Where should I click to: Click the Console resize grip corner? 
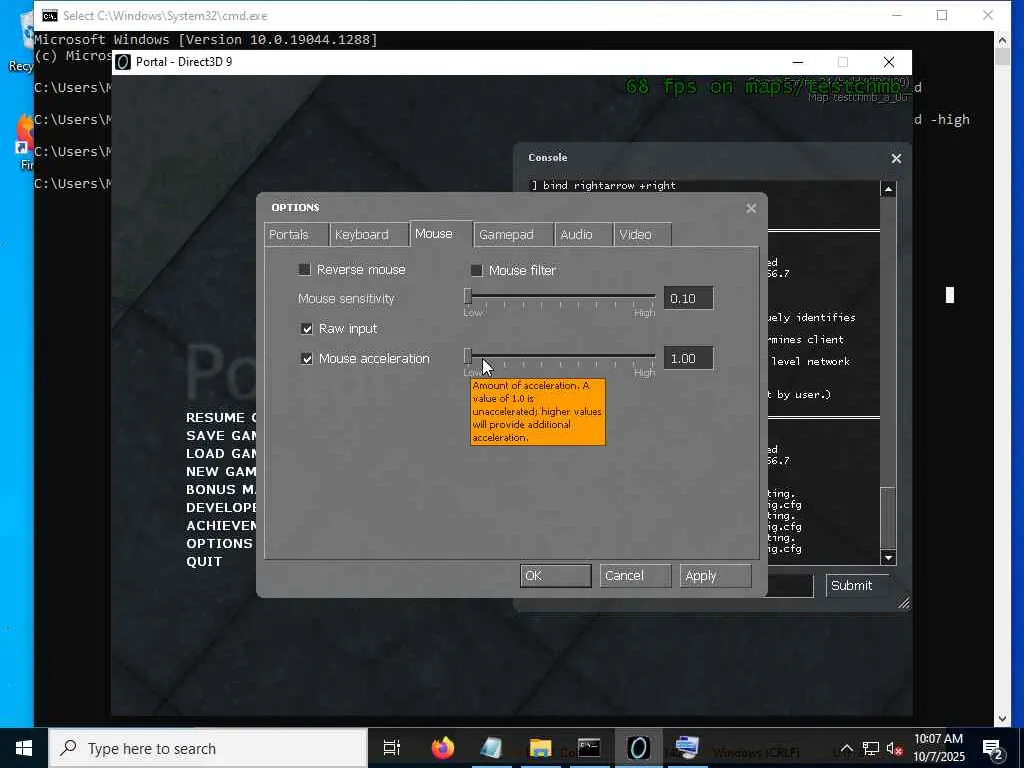click(904, 603)
